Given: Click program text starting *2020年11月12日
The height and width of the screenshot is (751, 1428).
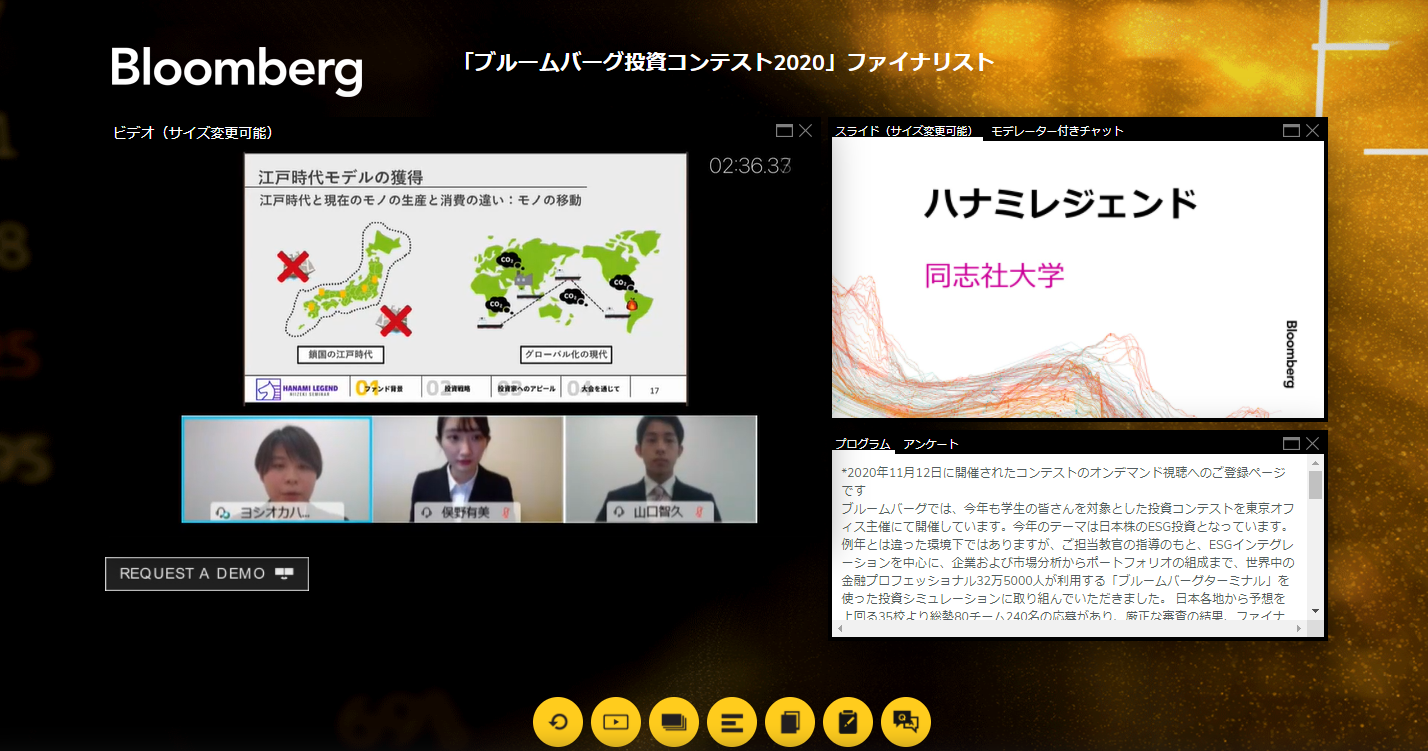Looking at the screenshot, I should (1064, 480).
